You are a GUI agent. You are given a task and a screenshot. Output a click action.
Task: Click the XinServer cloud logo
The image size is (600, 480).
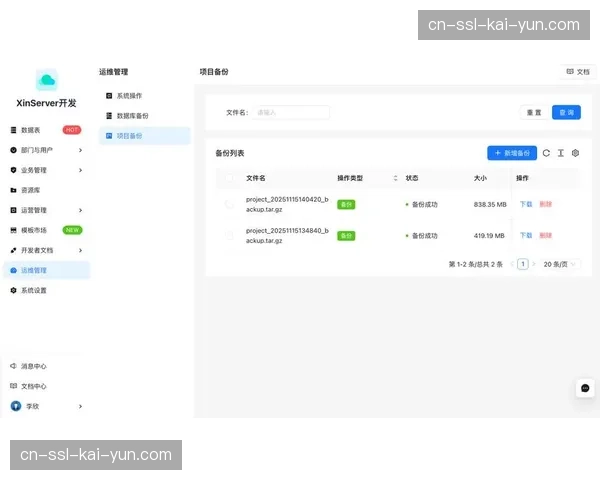pyautogui.click(x=47, y=80)
